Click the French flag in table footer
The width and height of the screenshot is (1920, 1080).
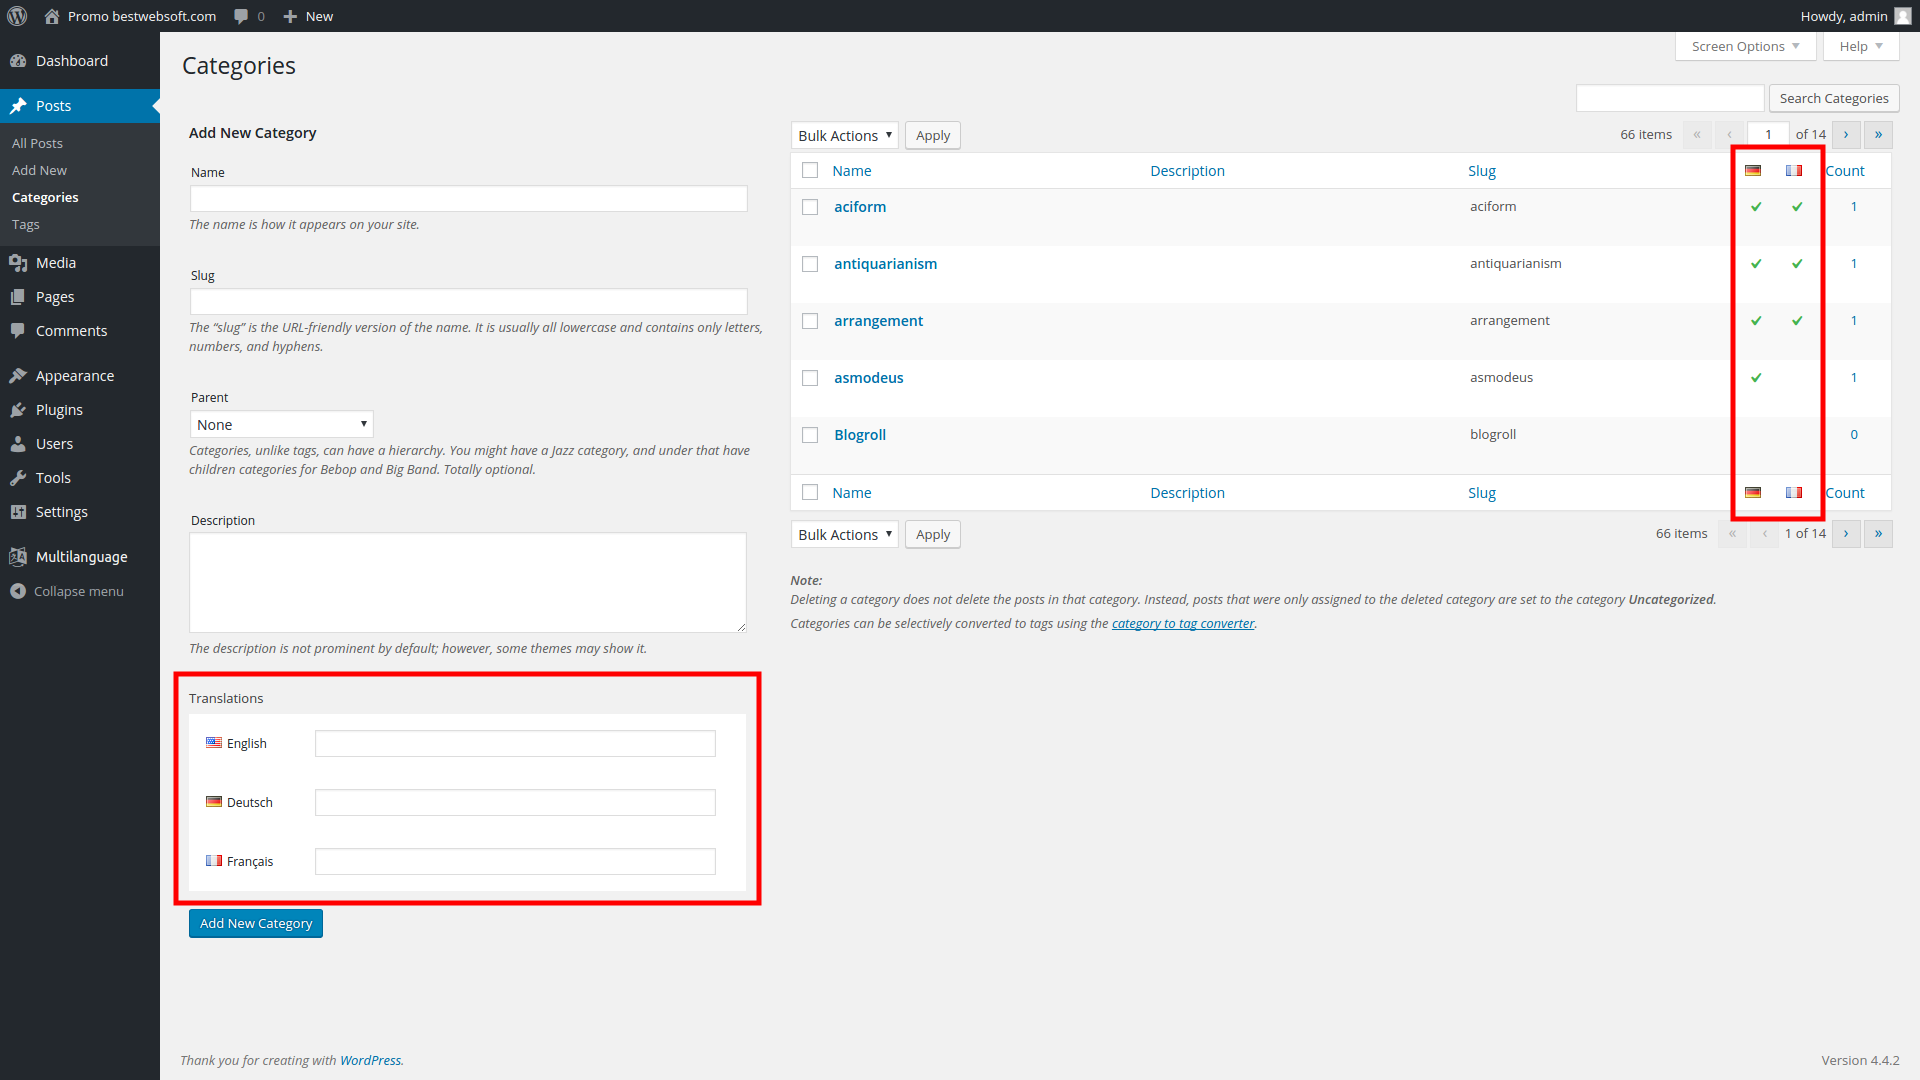pos(1794,493)
